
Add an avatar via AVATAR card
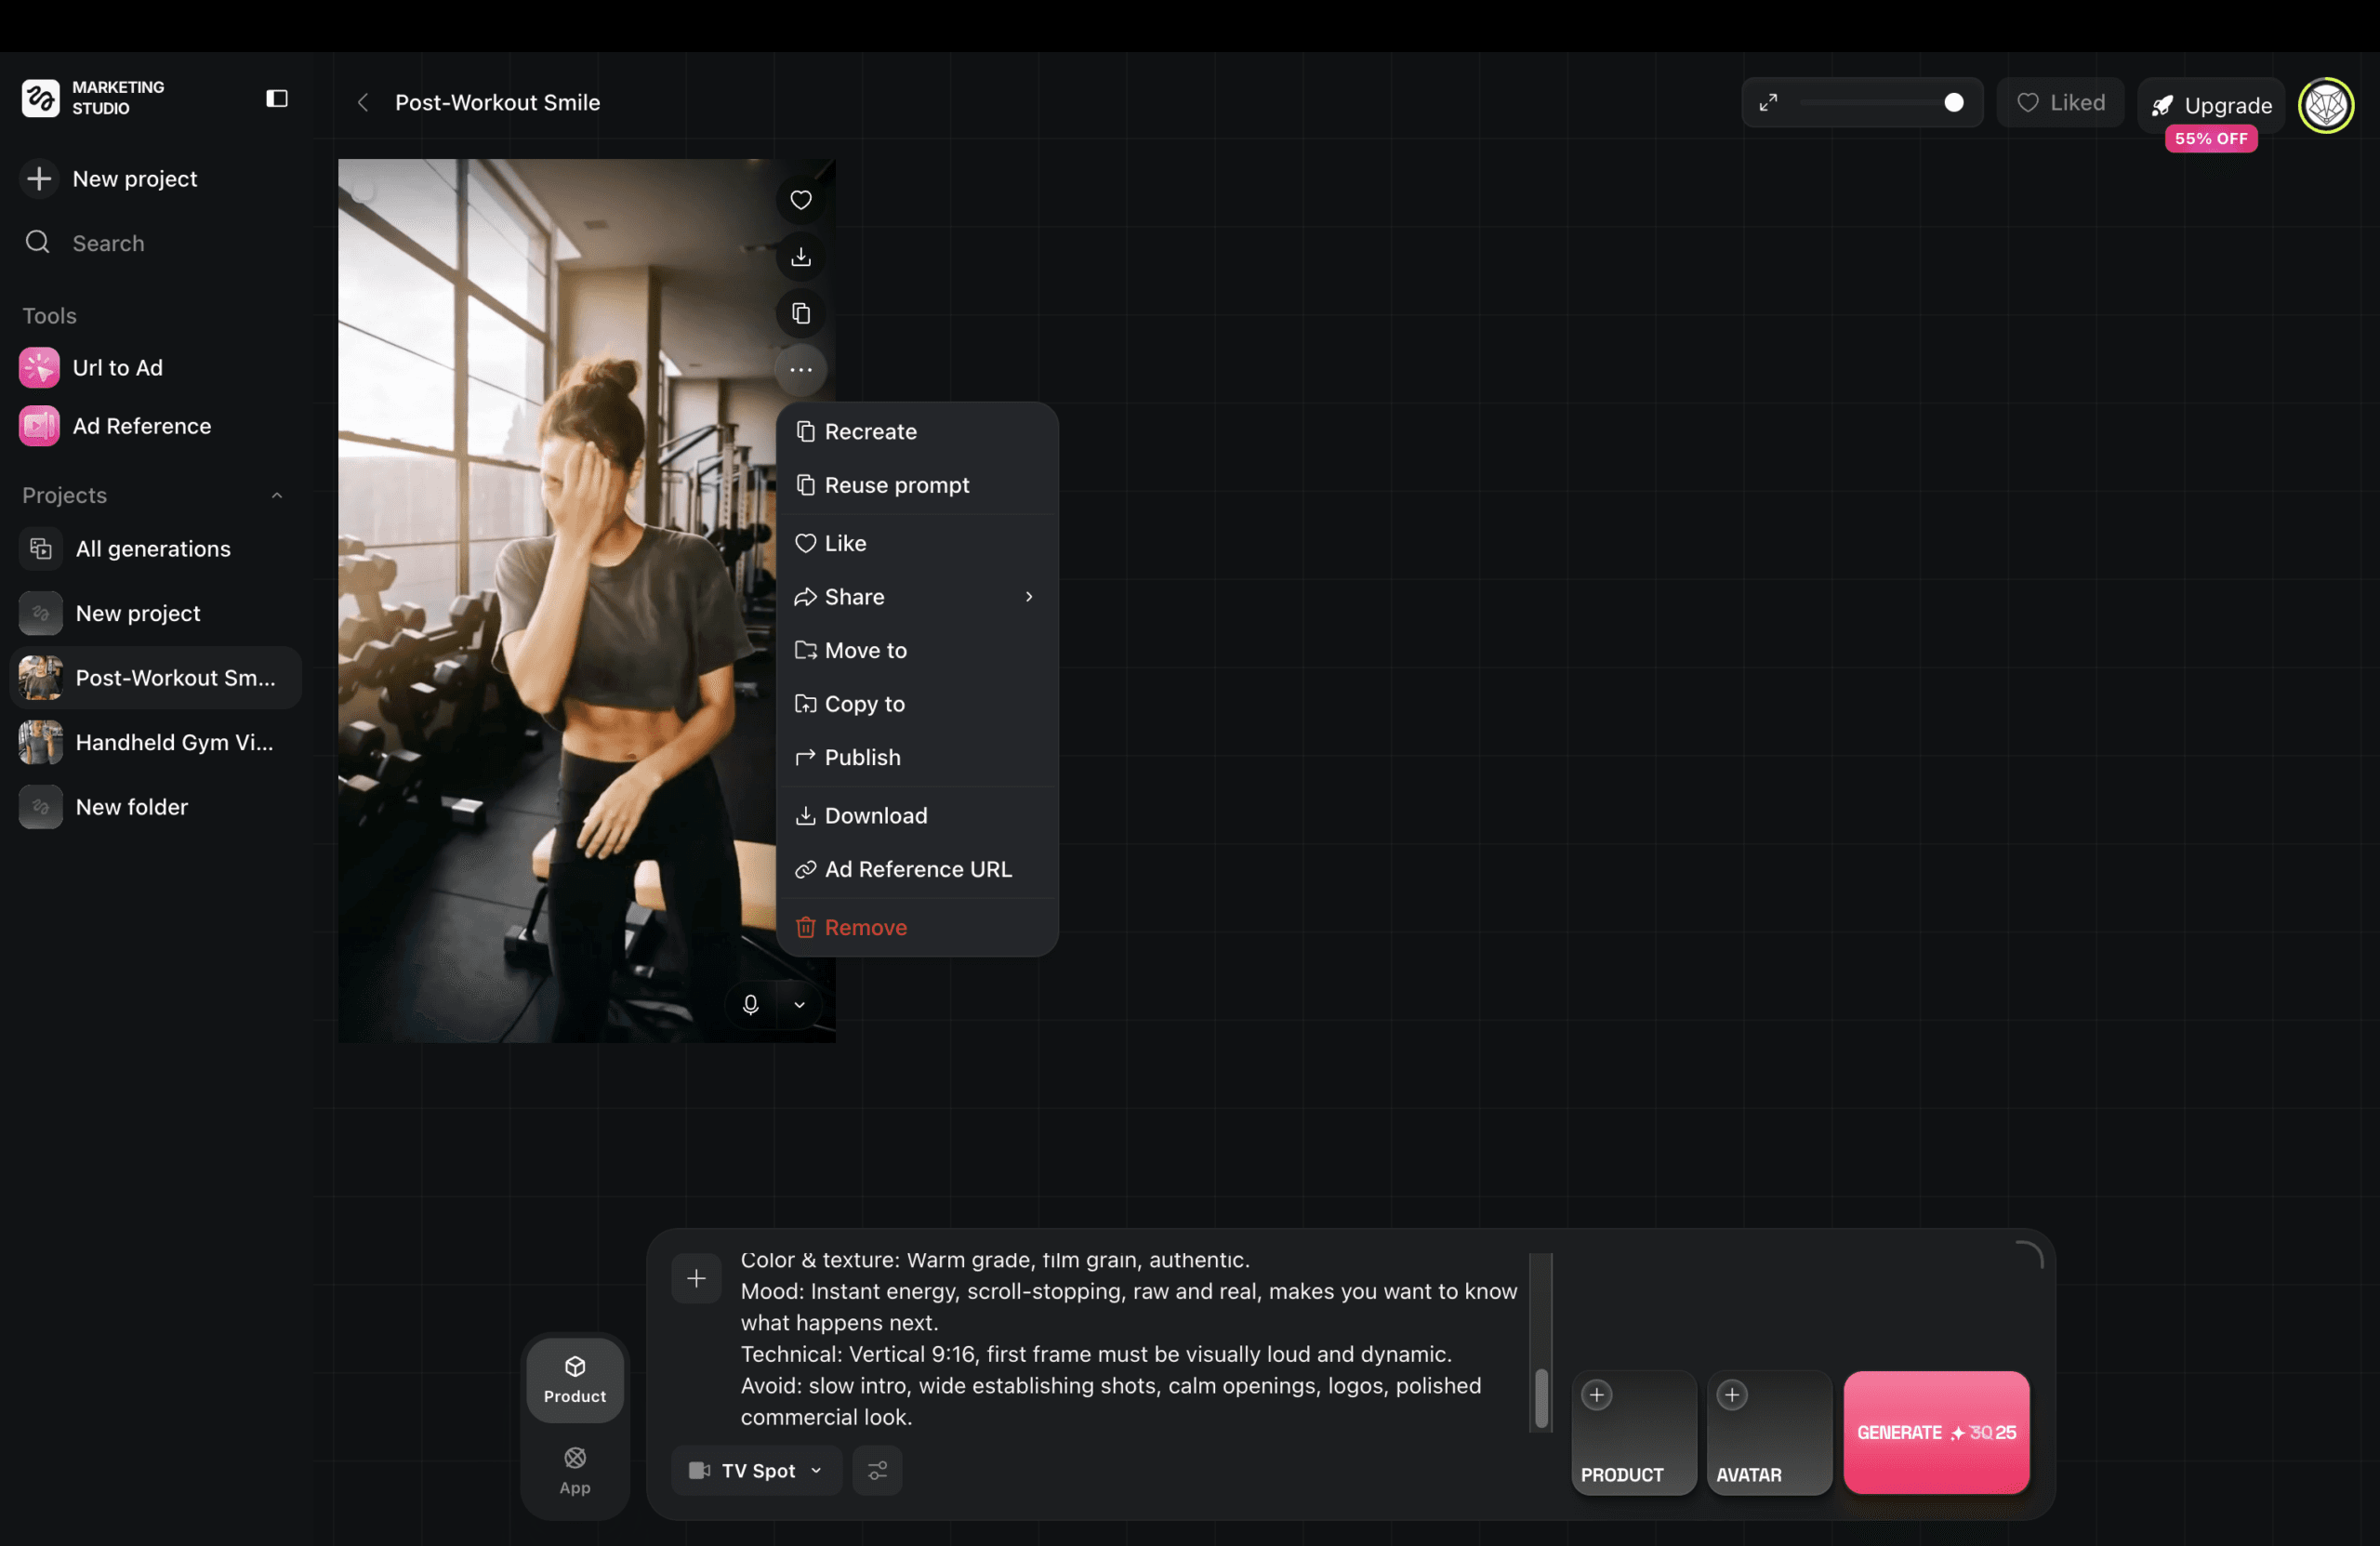coord(1769,1432)
